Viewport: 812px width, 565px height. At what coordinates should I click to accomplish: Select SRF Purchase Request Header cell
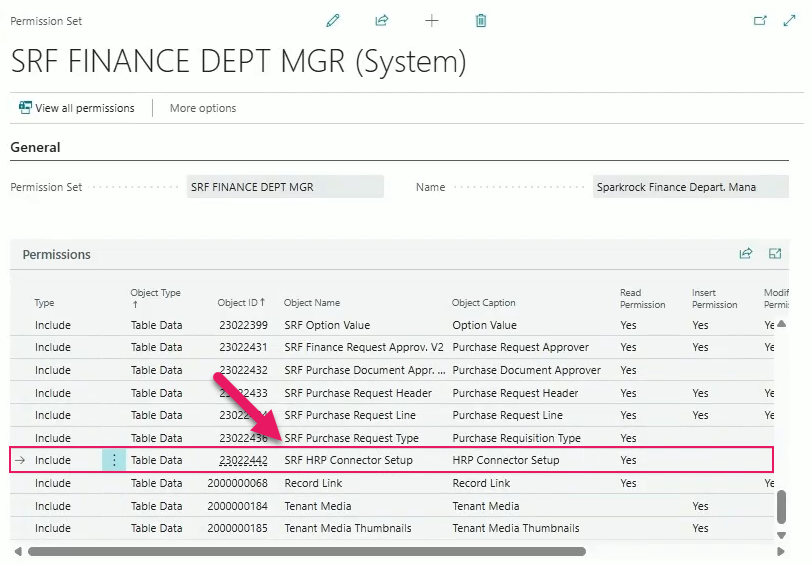coord(358,393)
